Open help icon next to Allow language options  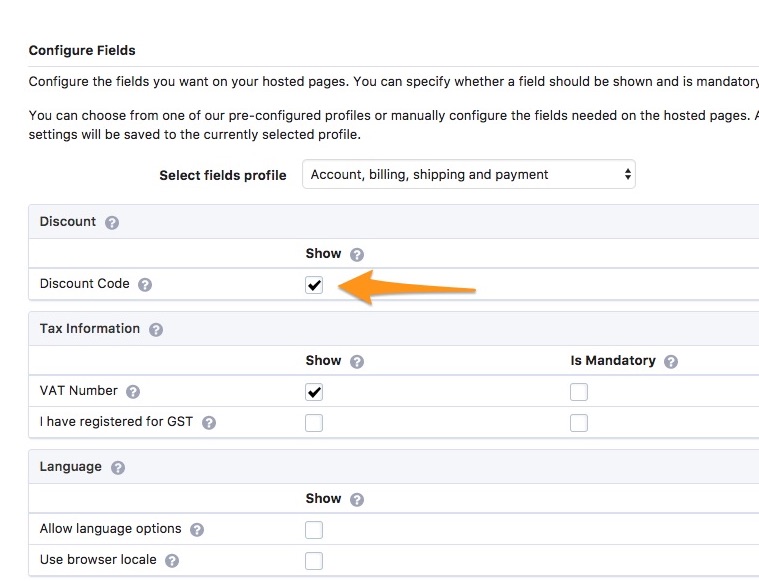[197, 530]
